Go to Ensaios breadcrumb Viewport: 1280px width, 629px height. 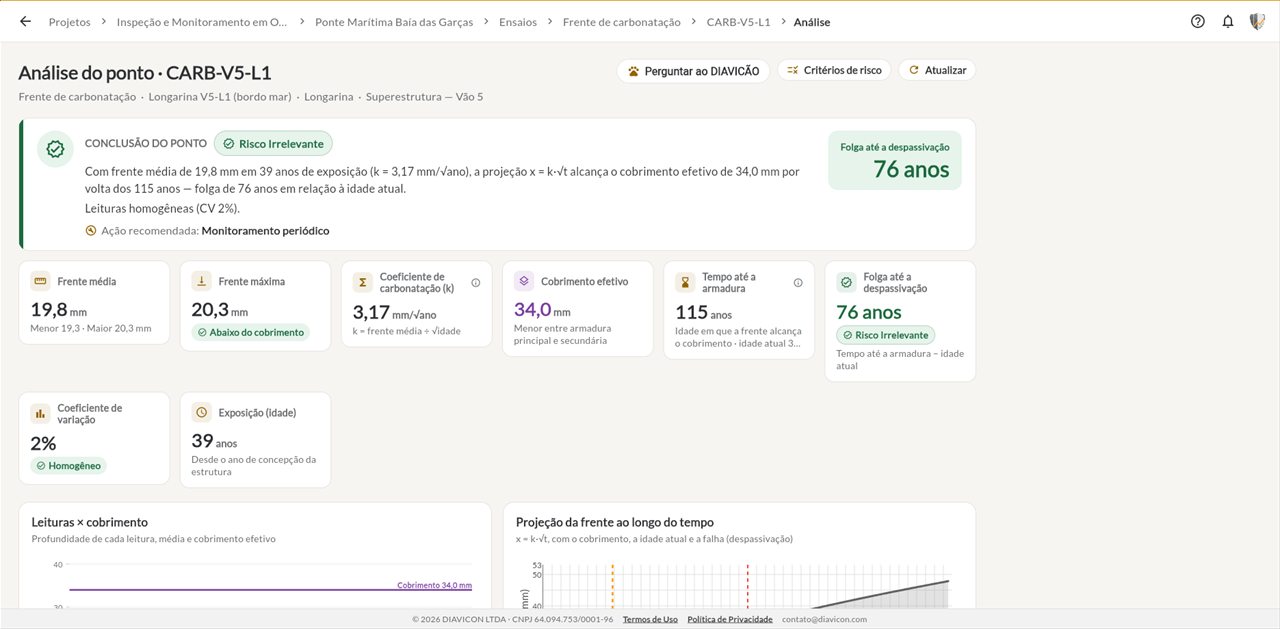[x=518, y=21]
